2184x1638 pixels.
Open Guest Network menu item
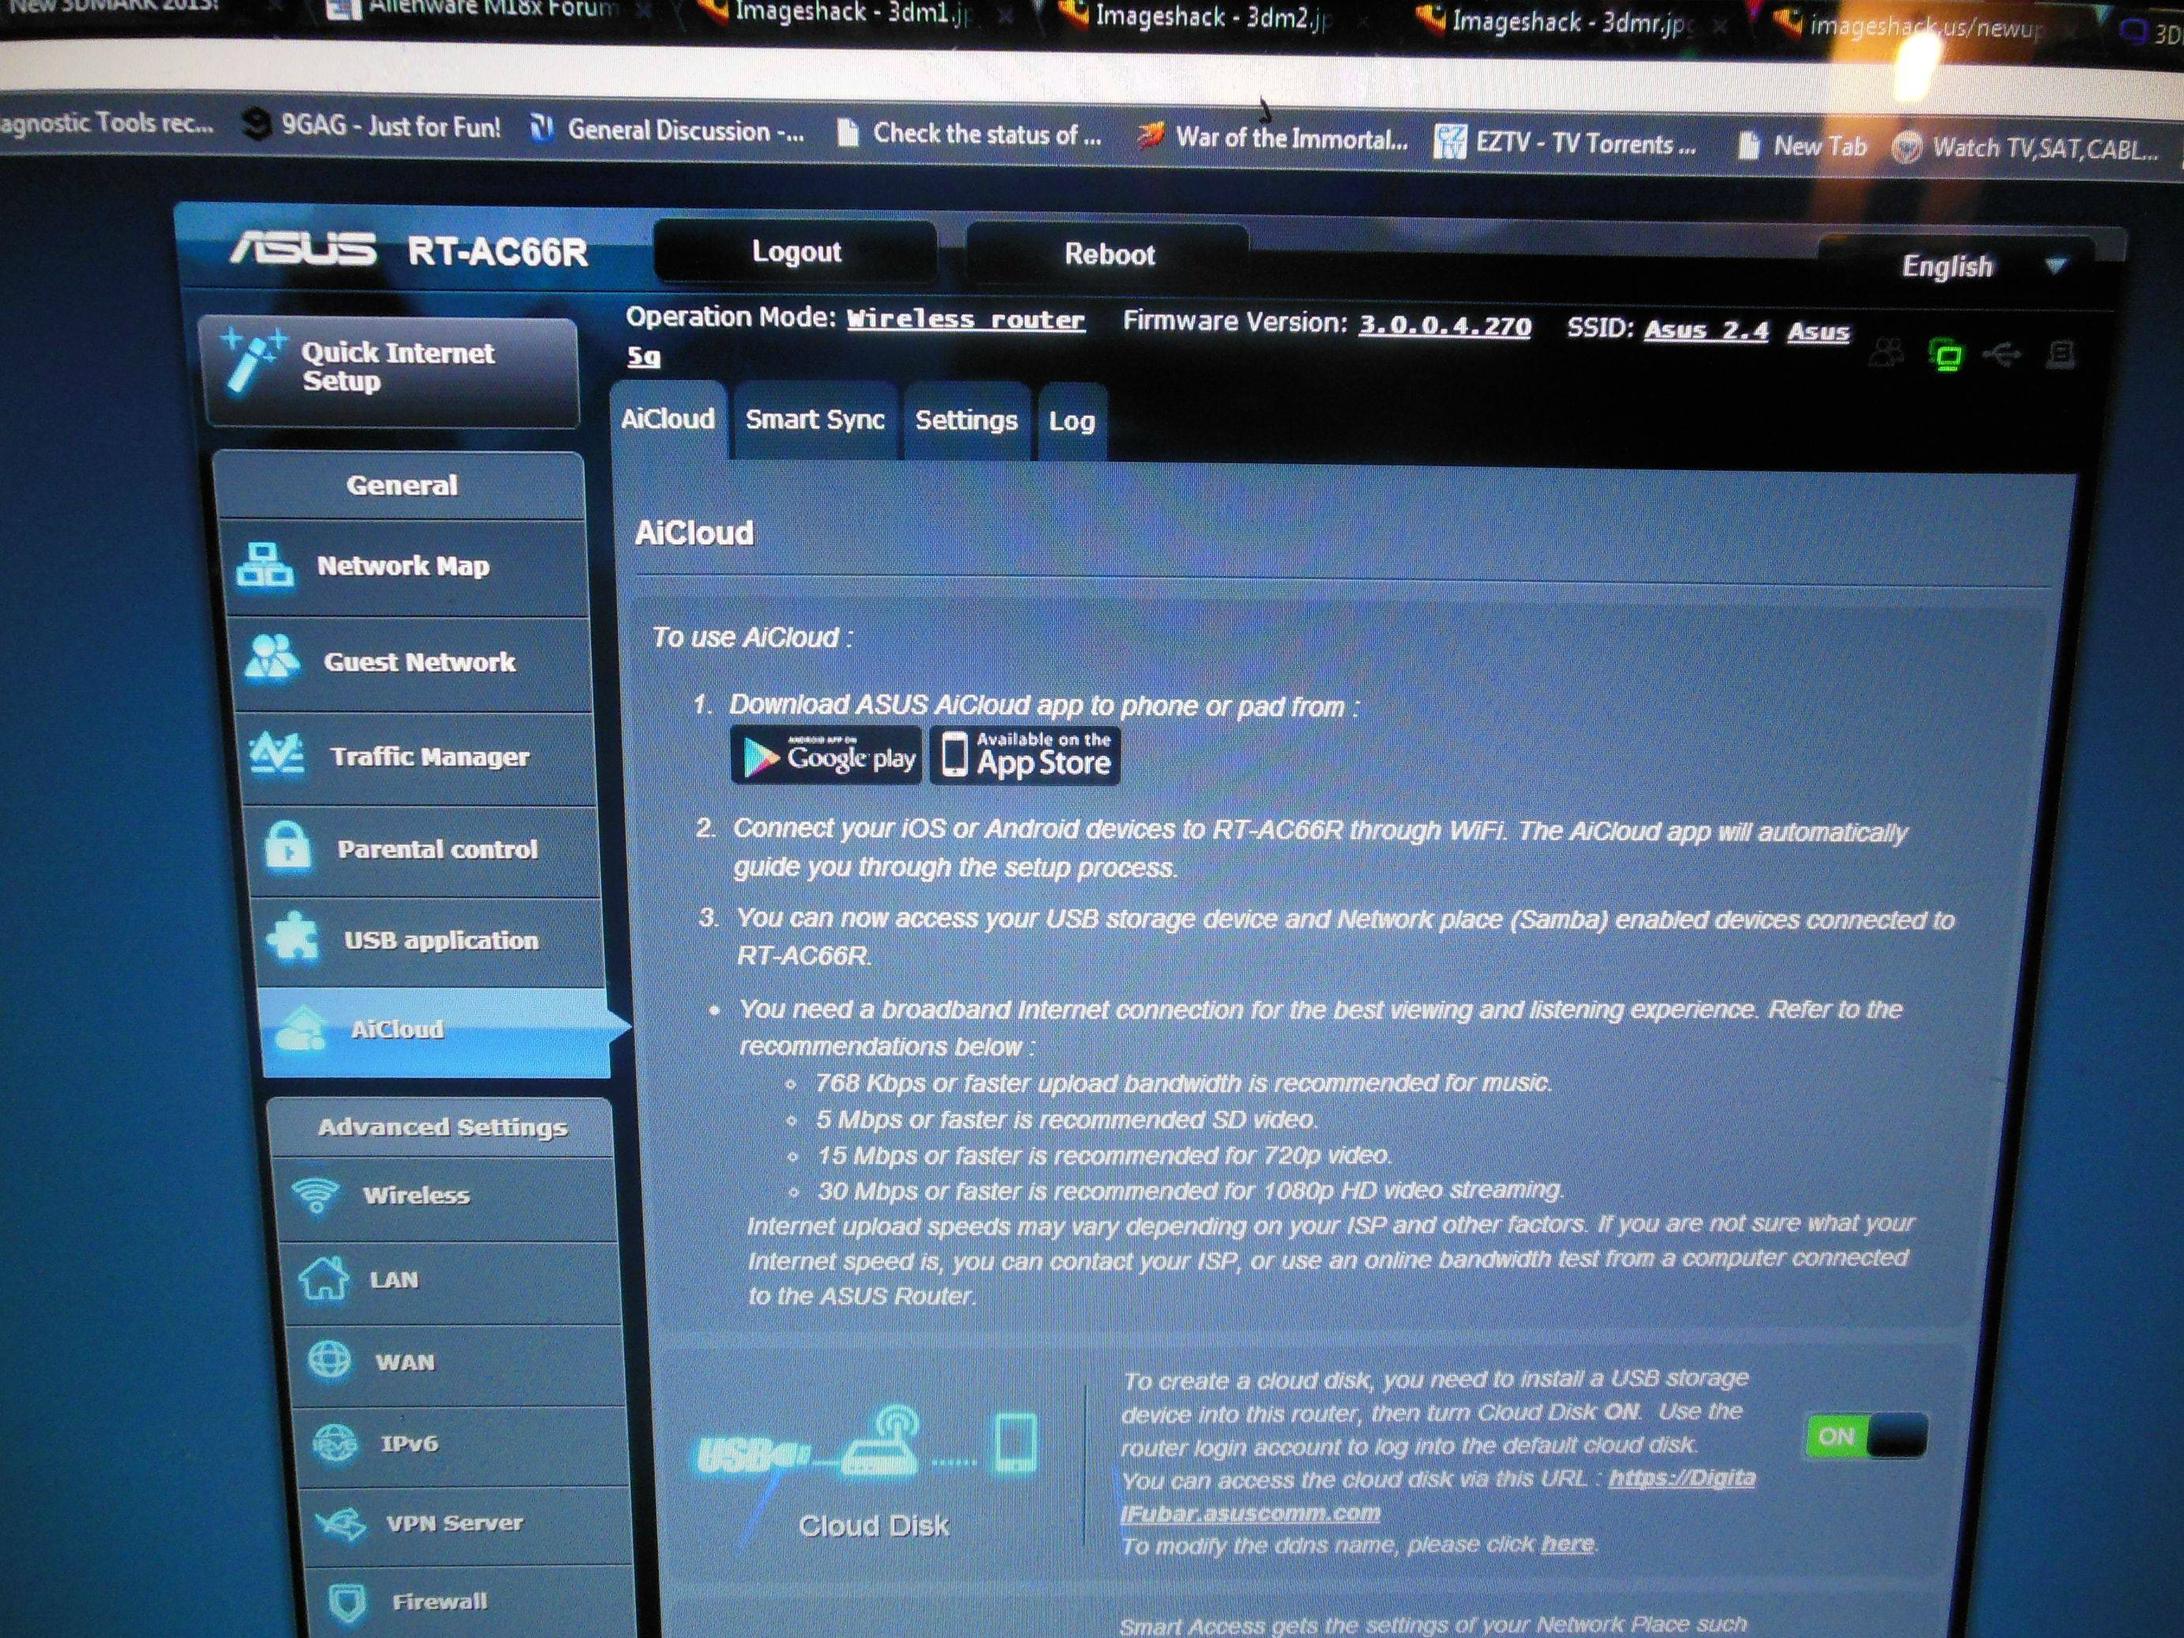pyautogui.click(x=411, y=661)
